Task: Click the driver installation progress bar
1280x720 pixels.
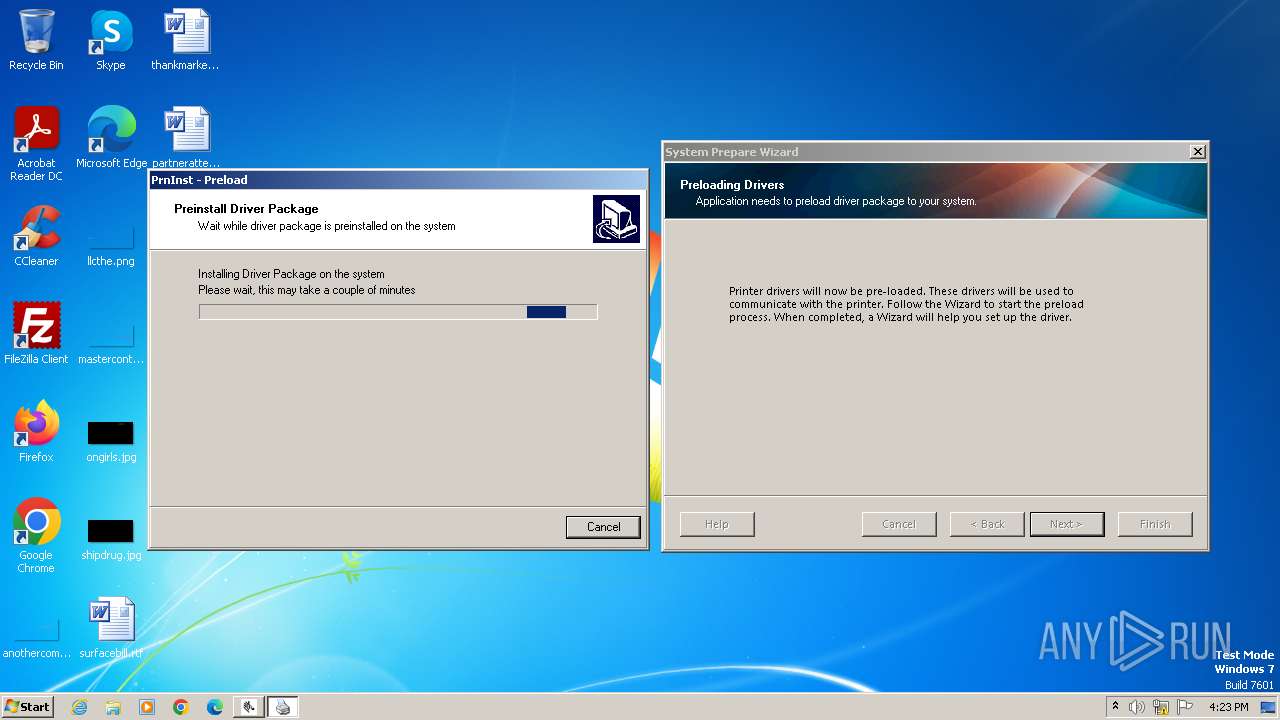Action: click(x=398, y=312)
